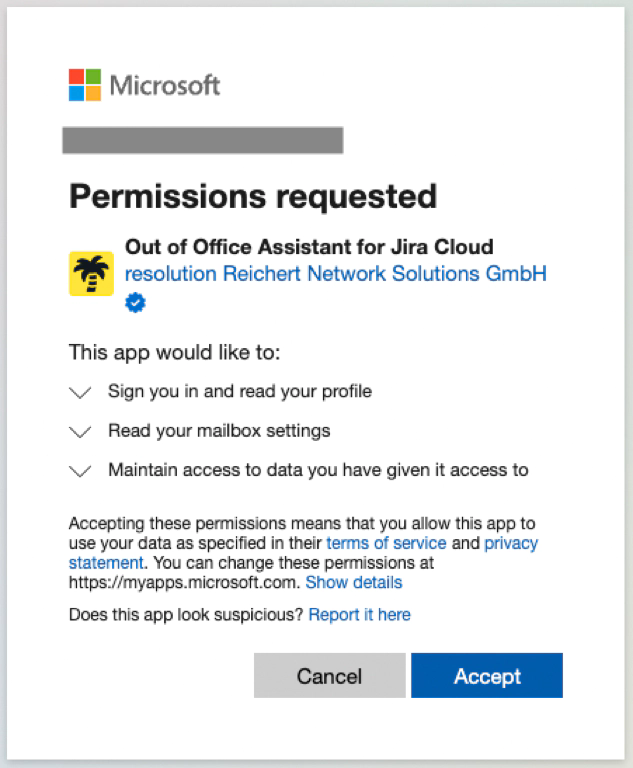This screenshot has width=633, height=768.
Task: Click the 'Read your mailbox settings' permission text
Action: point(219,431)
